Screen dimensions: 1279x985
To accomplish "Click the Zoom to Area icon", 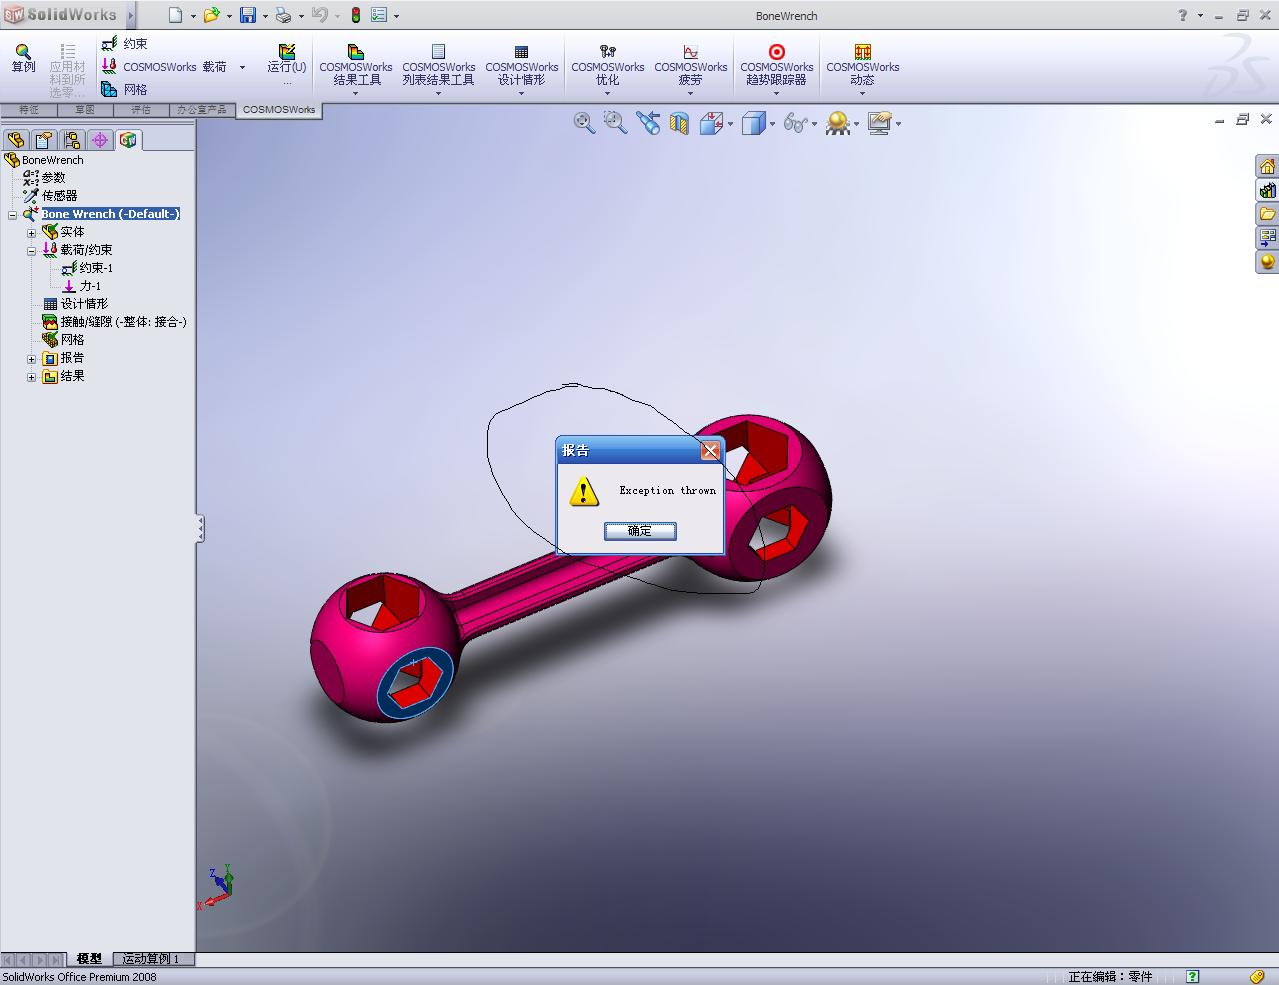I will click(x=616, y=123).
